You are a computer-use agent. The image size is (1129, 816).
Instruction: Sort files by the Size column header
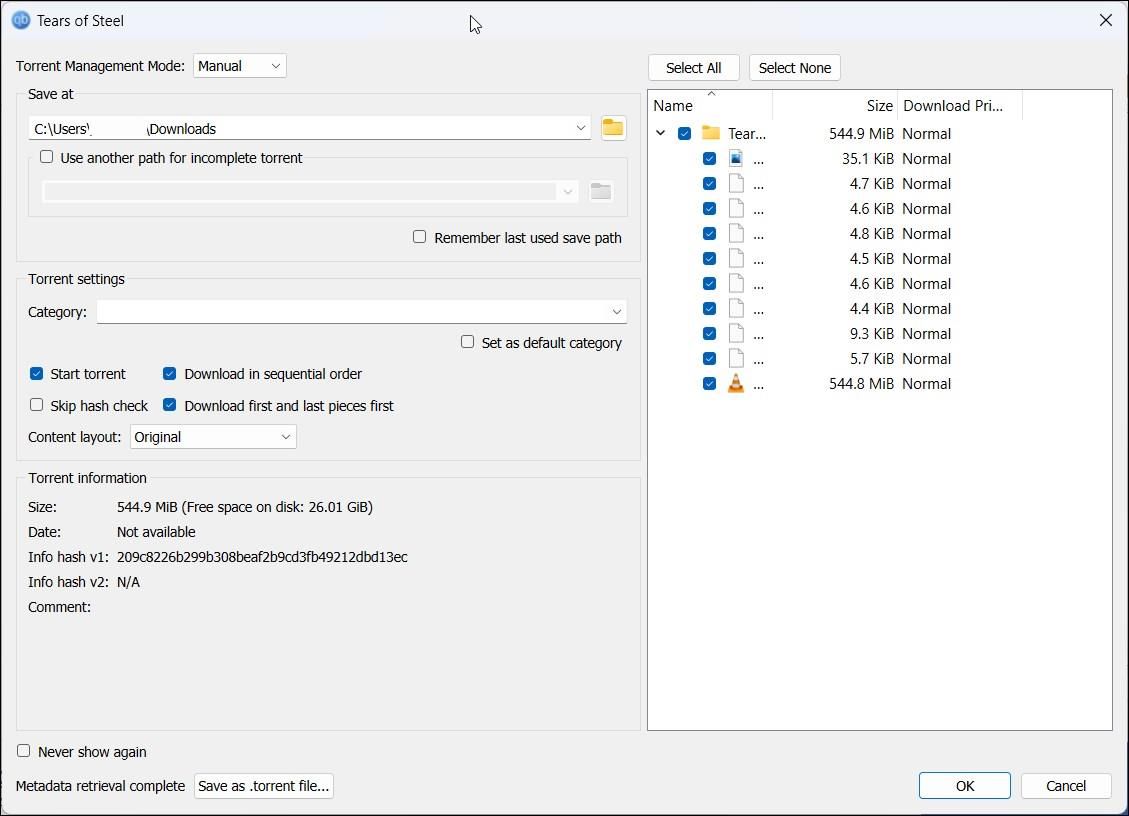(834, 106)
